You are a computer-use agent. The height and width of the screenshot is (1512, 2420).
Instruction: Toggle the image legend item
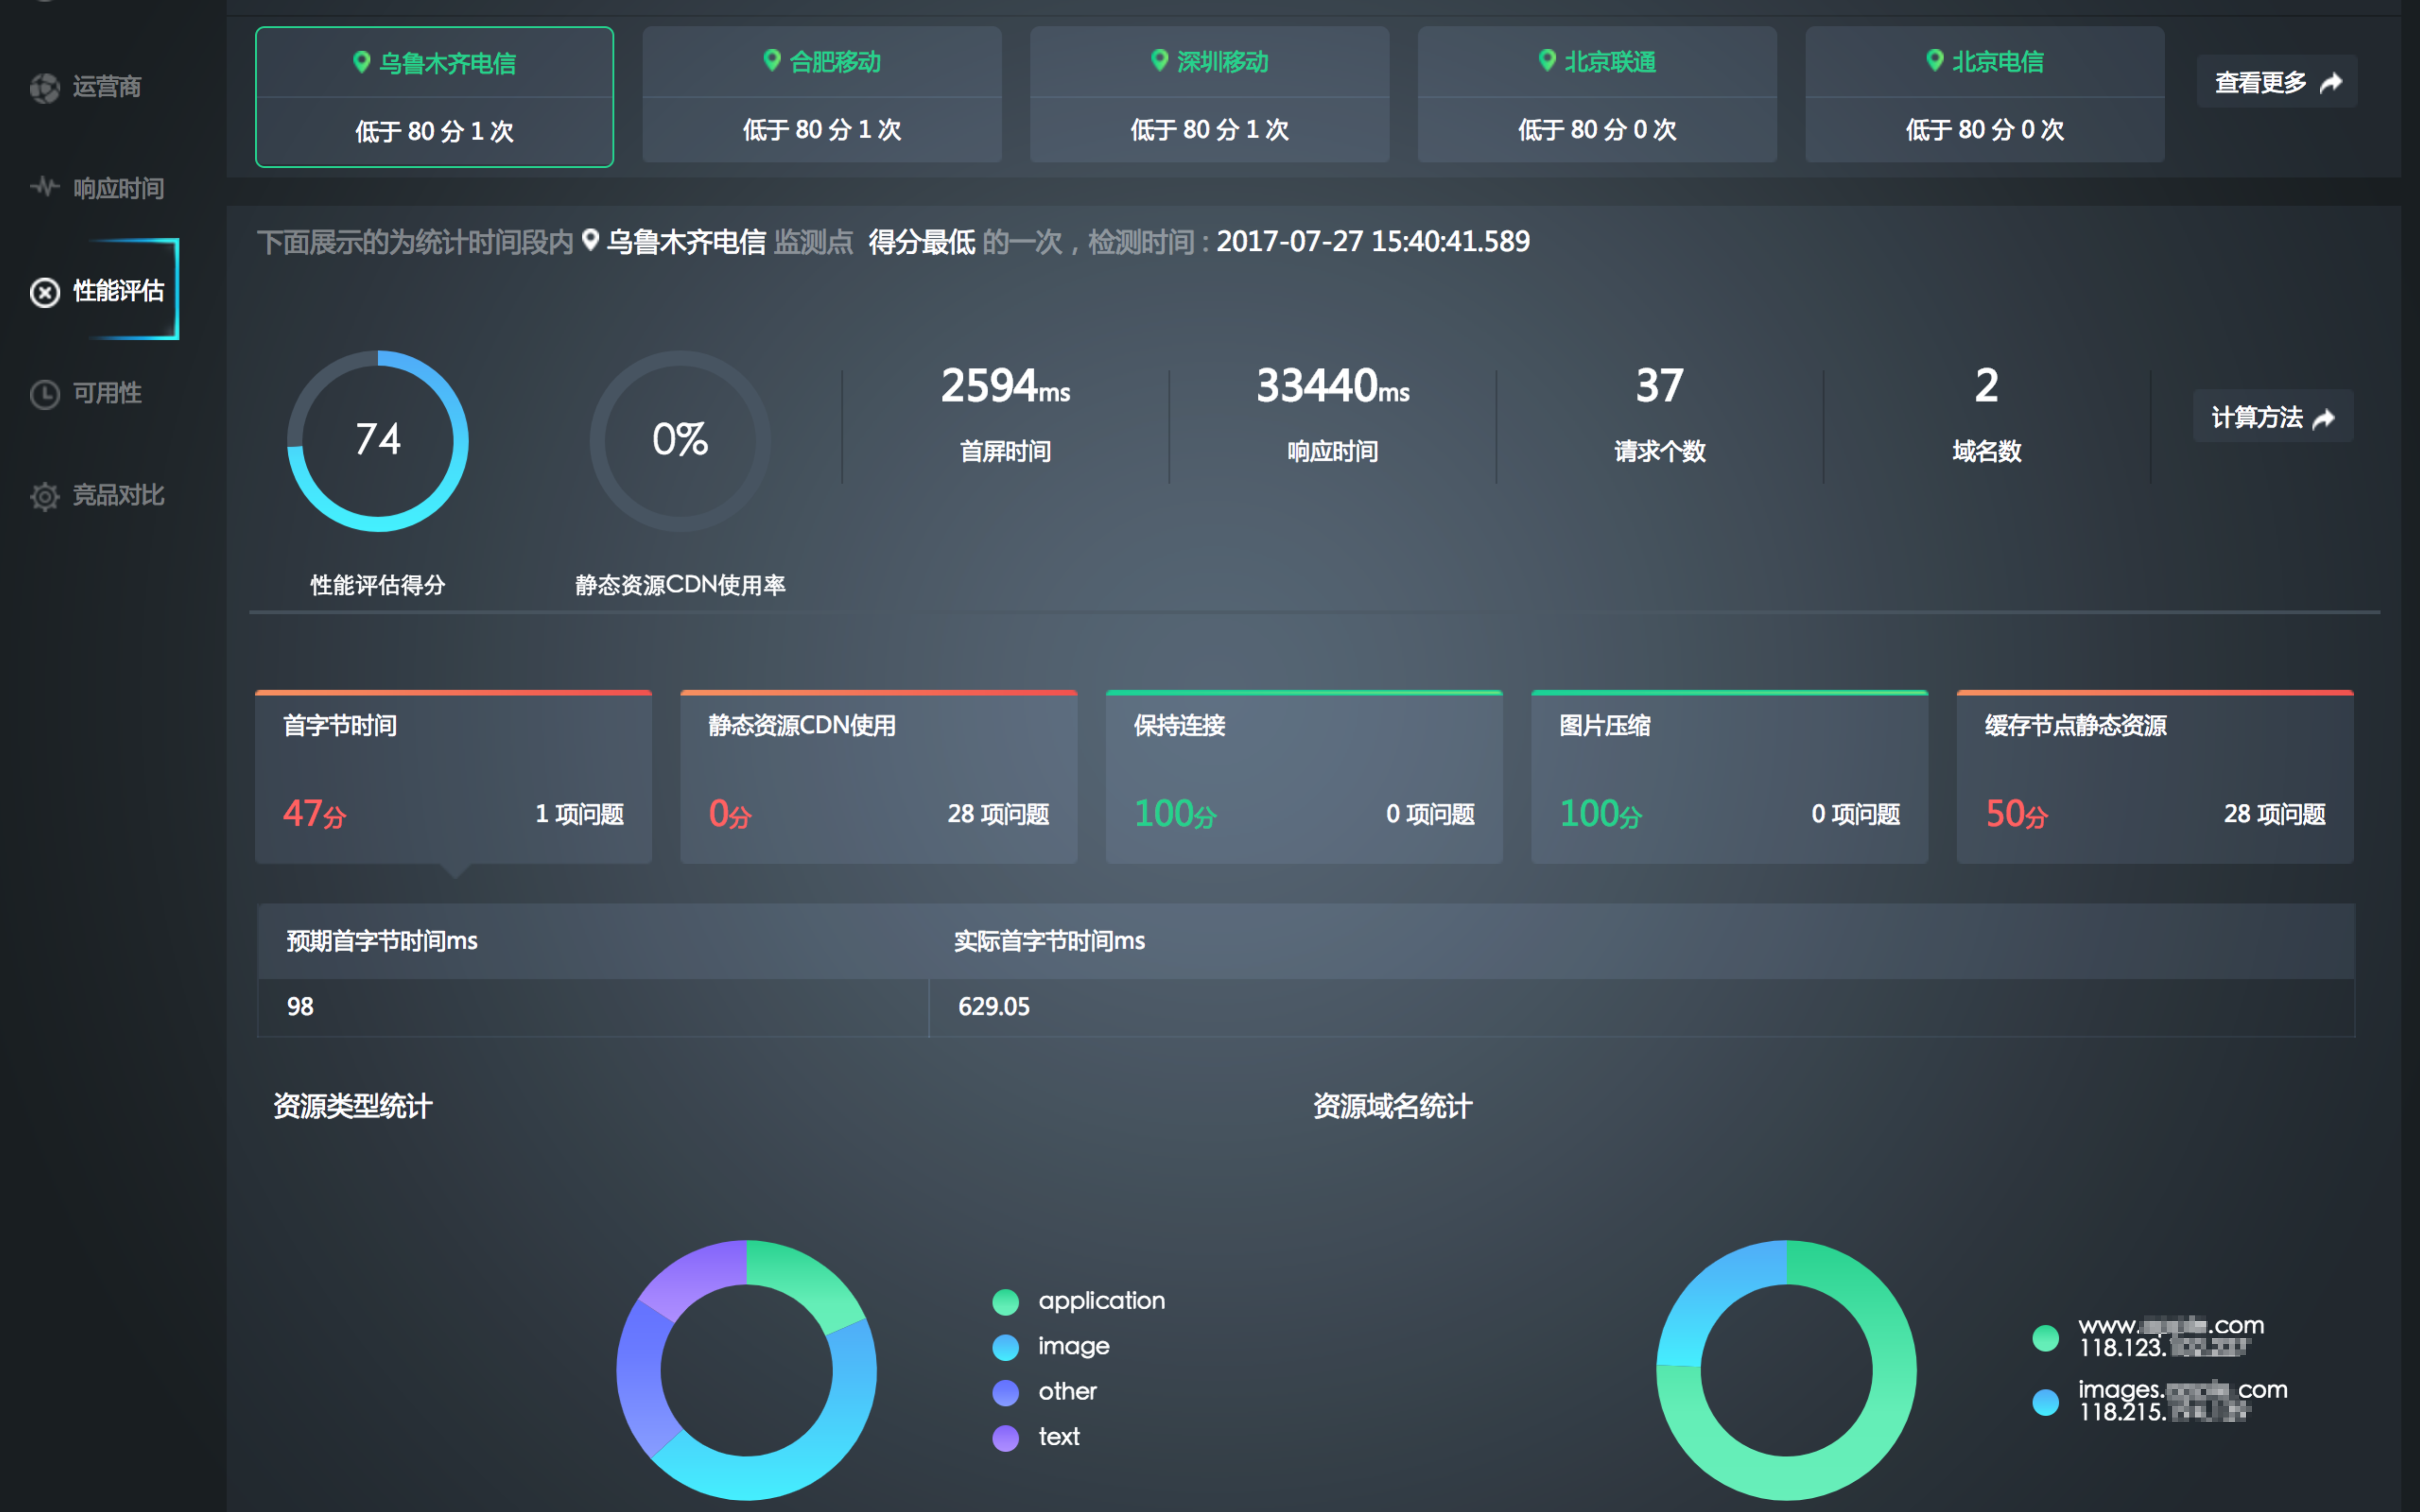[1072, 1346]
